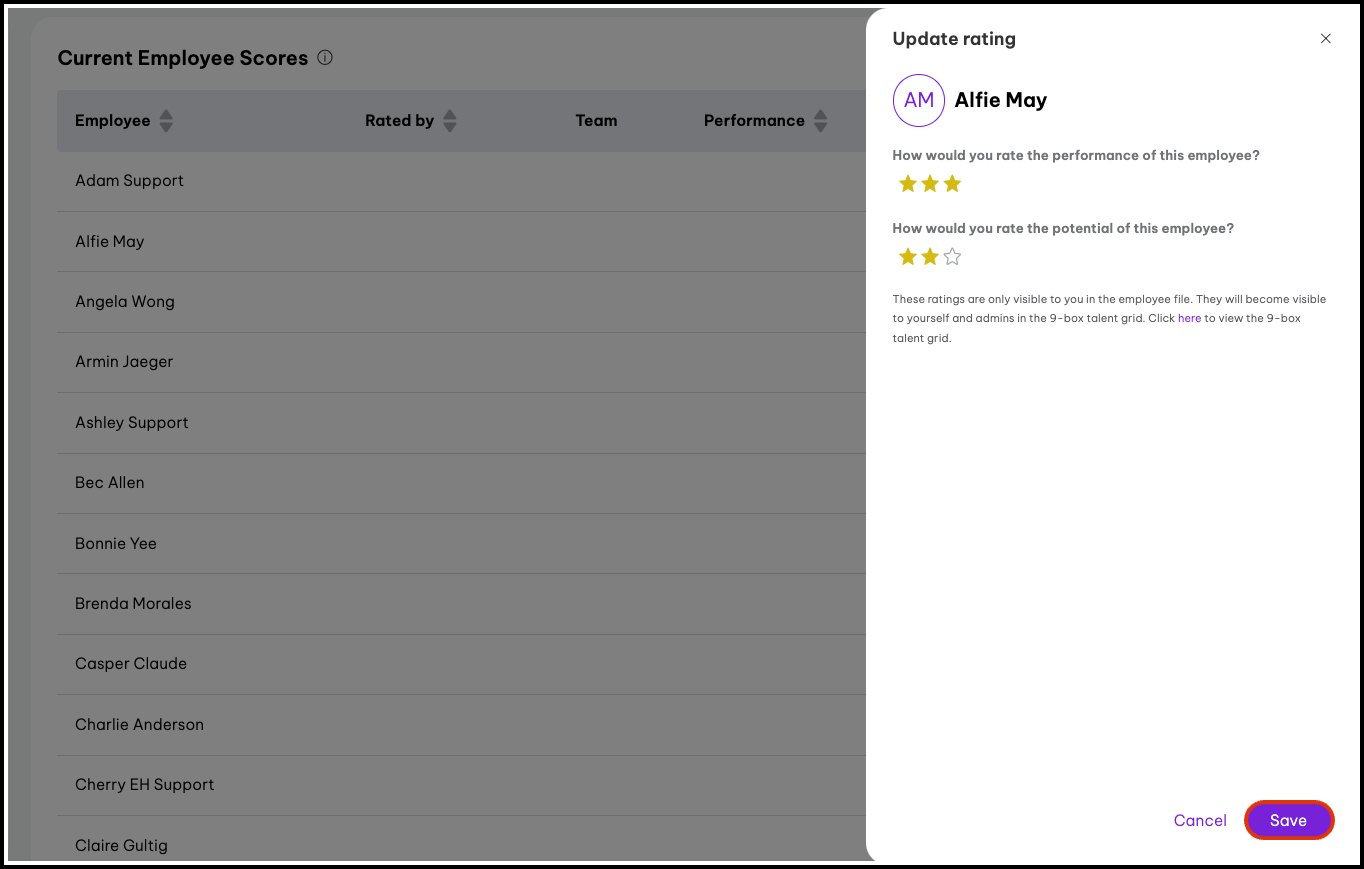Select Casper Claude in the employee list
This screenshot has height=869, width=1364.
tap(131, 664)
